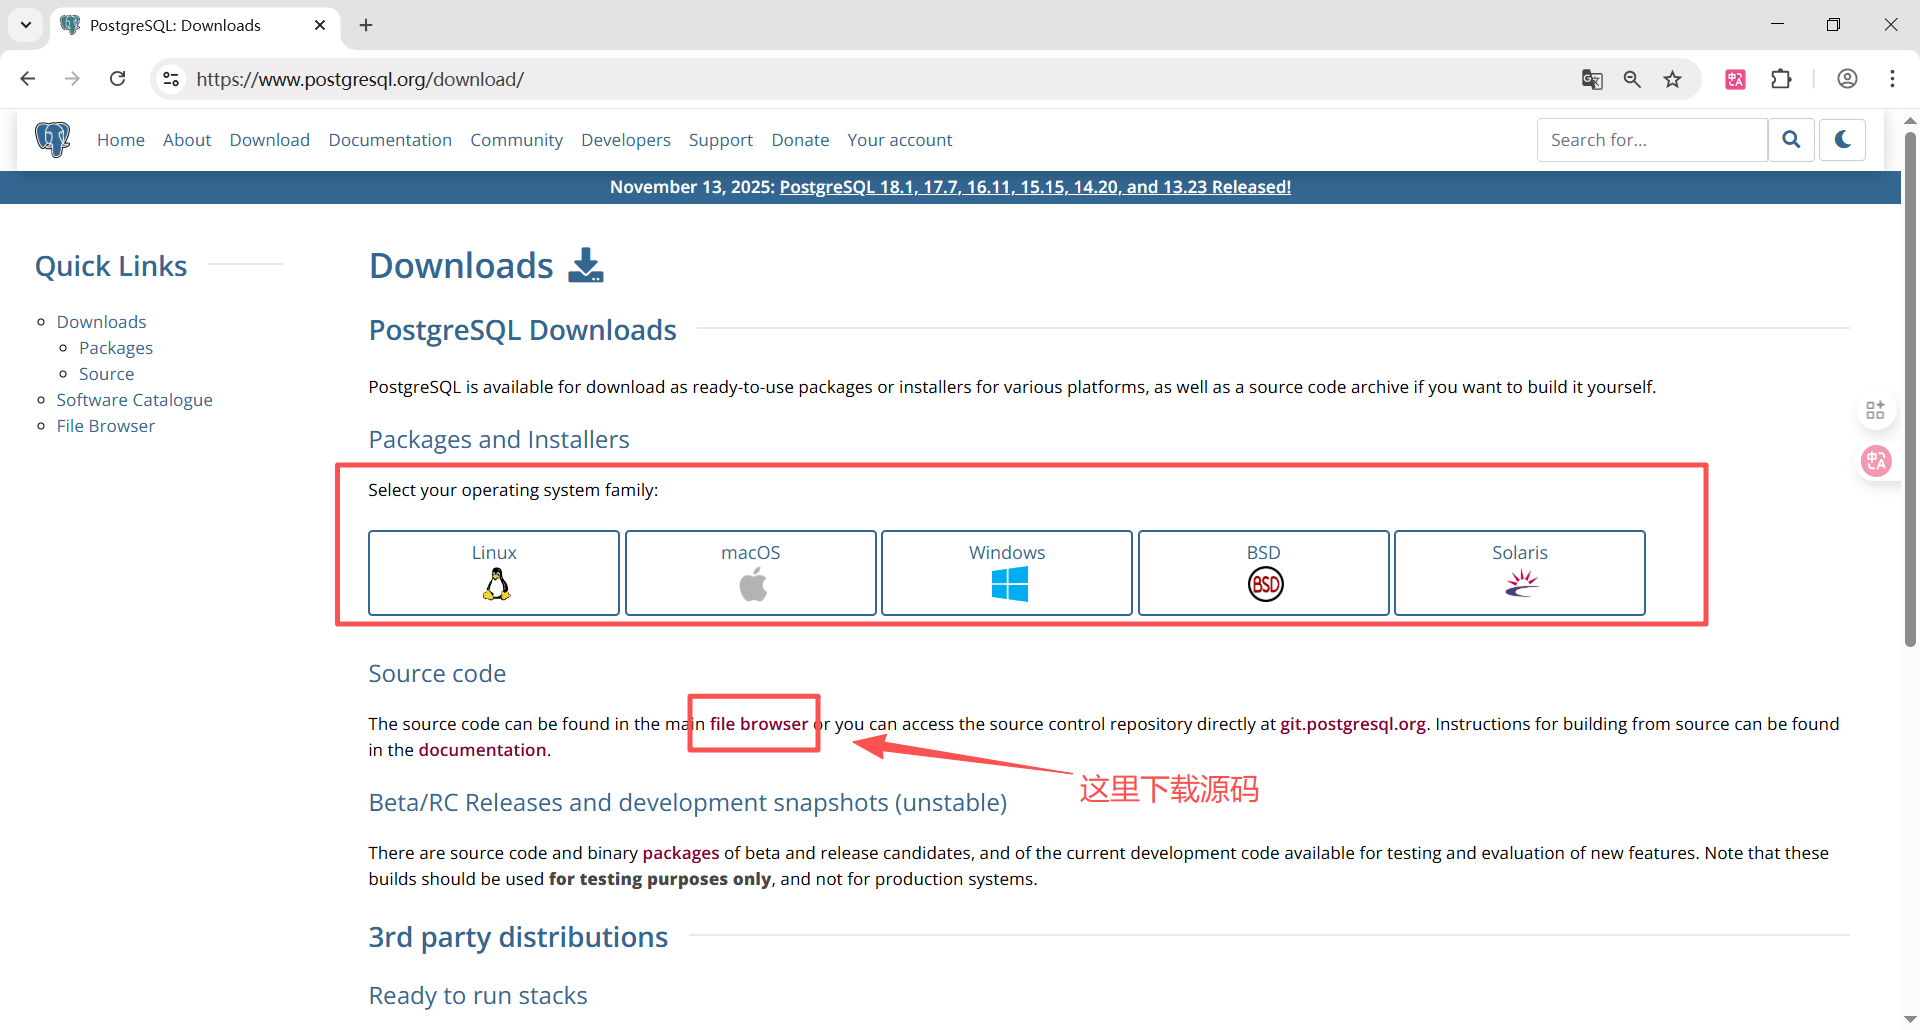The width and height of the screenshot is (1920, 1030).
Task: Choose the Solaris download option
Action: [x=1519, y=573]
